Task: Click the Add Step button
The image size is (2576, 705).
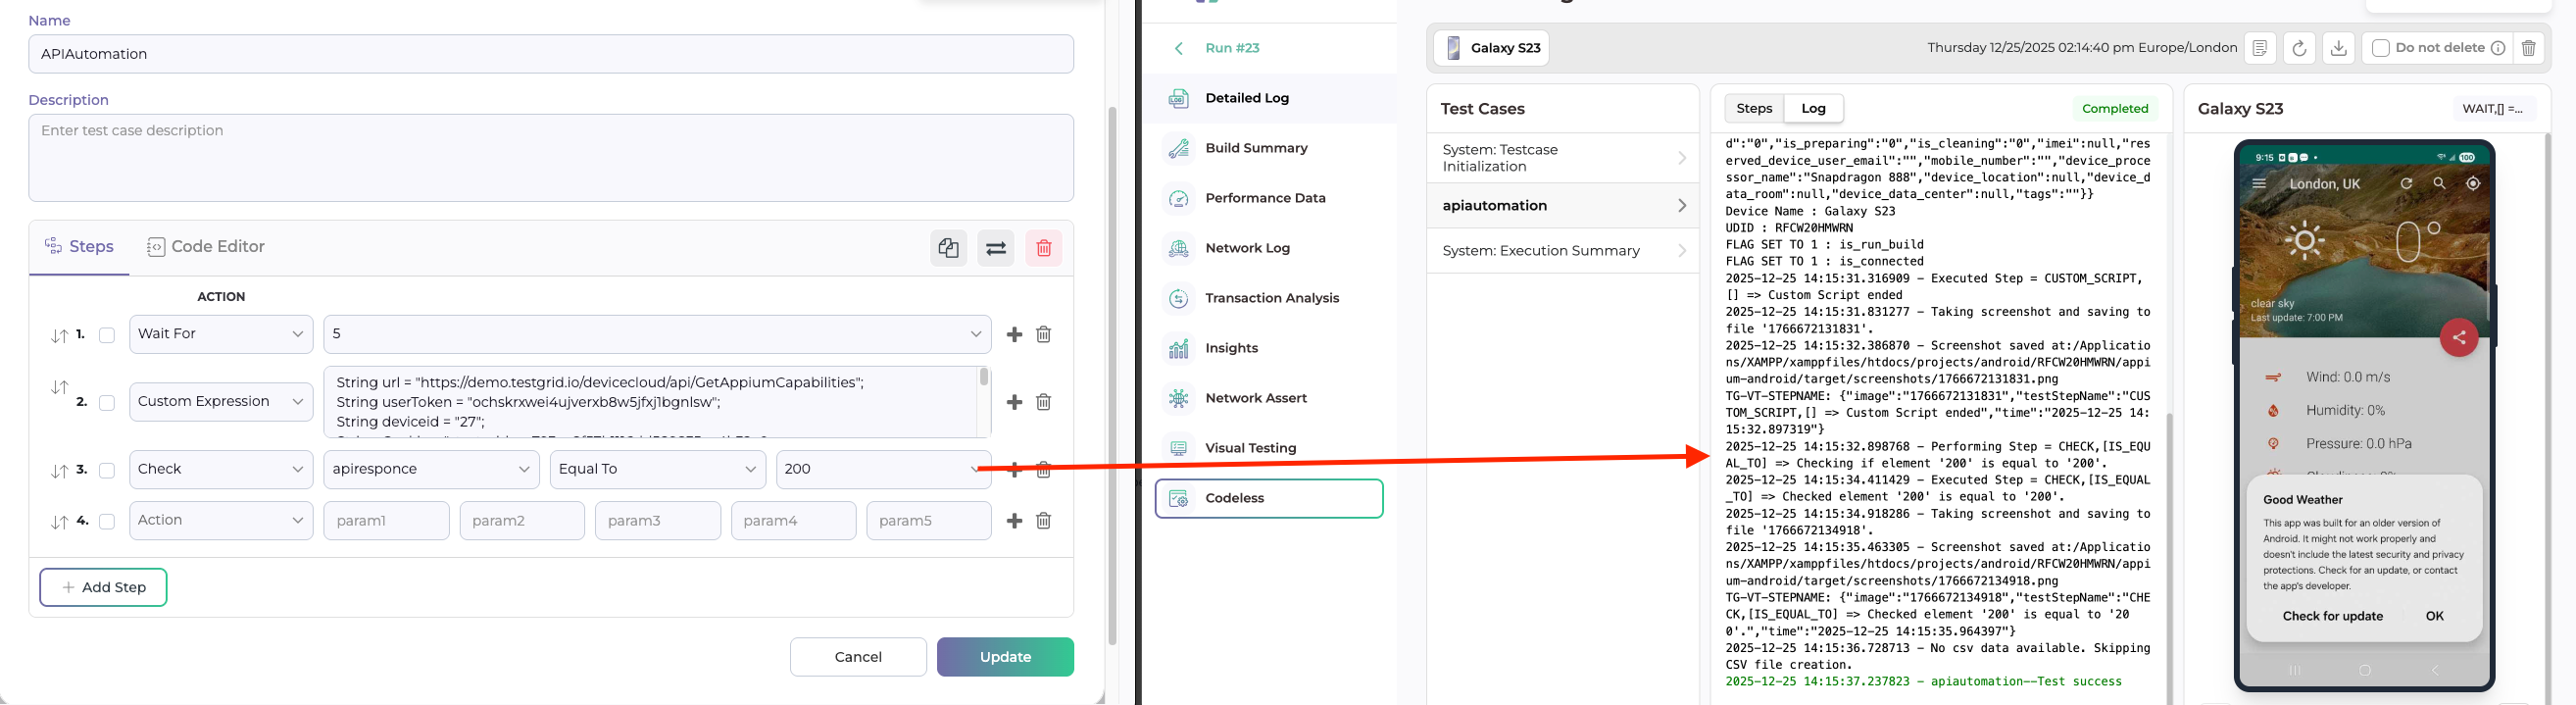Action: click(103, 587)
